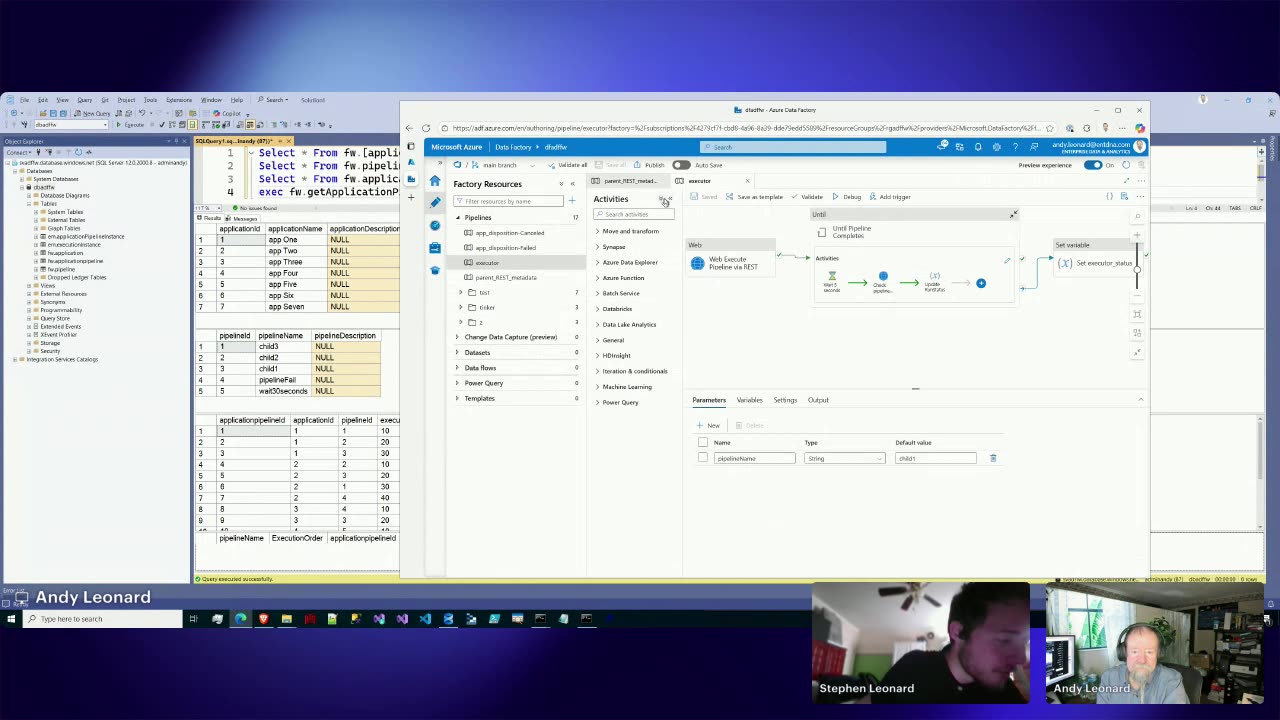Check the select-all parameters checkbox
1280x720 pixels.
click(703, 442)
